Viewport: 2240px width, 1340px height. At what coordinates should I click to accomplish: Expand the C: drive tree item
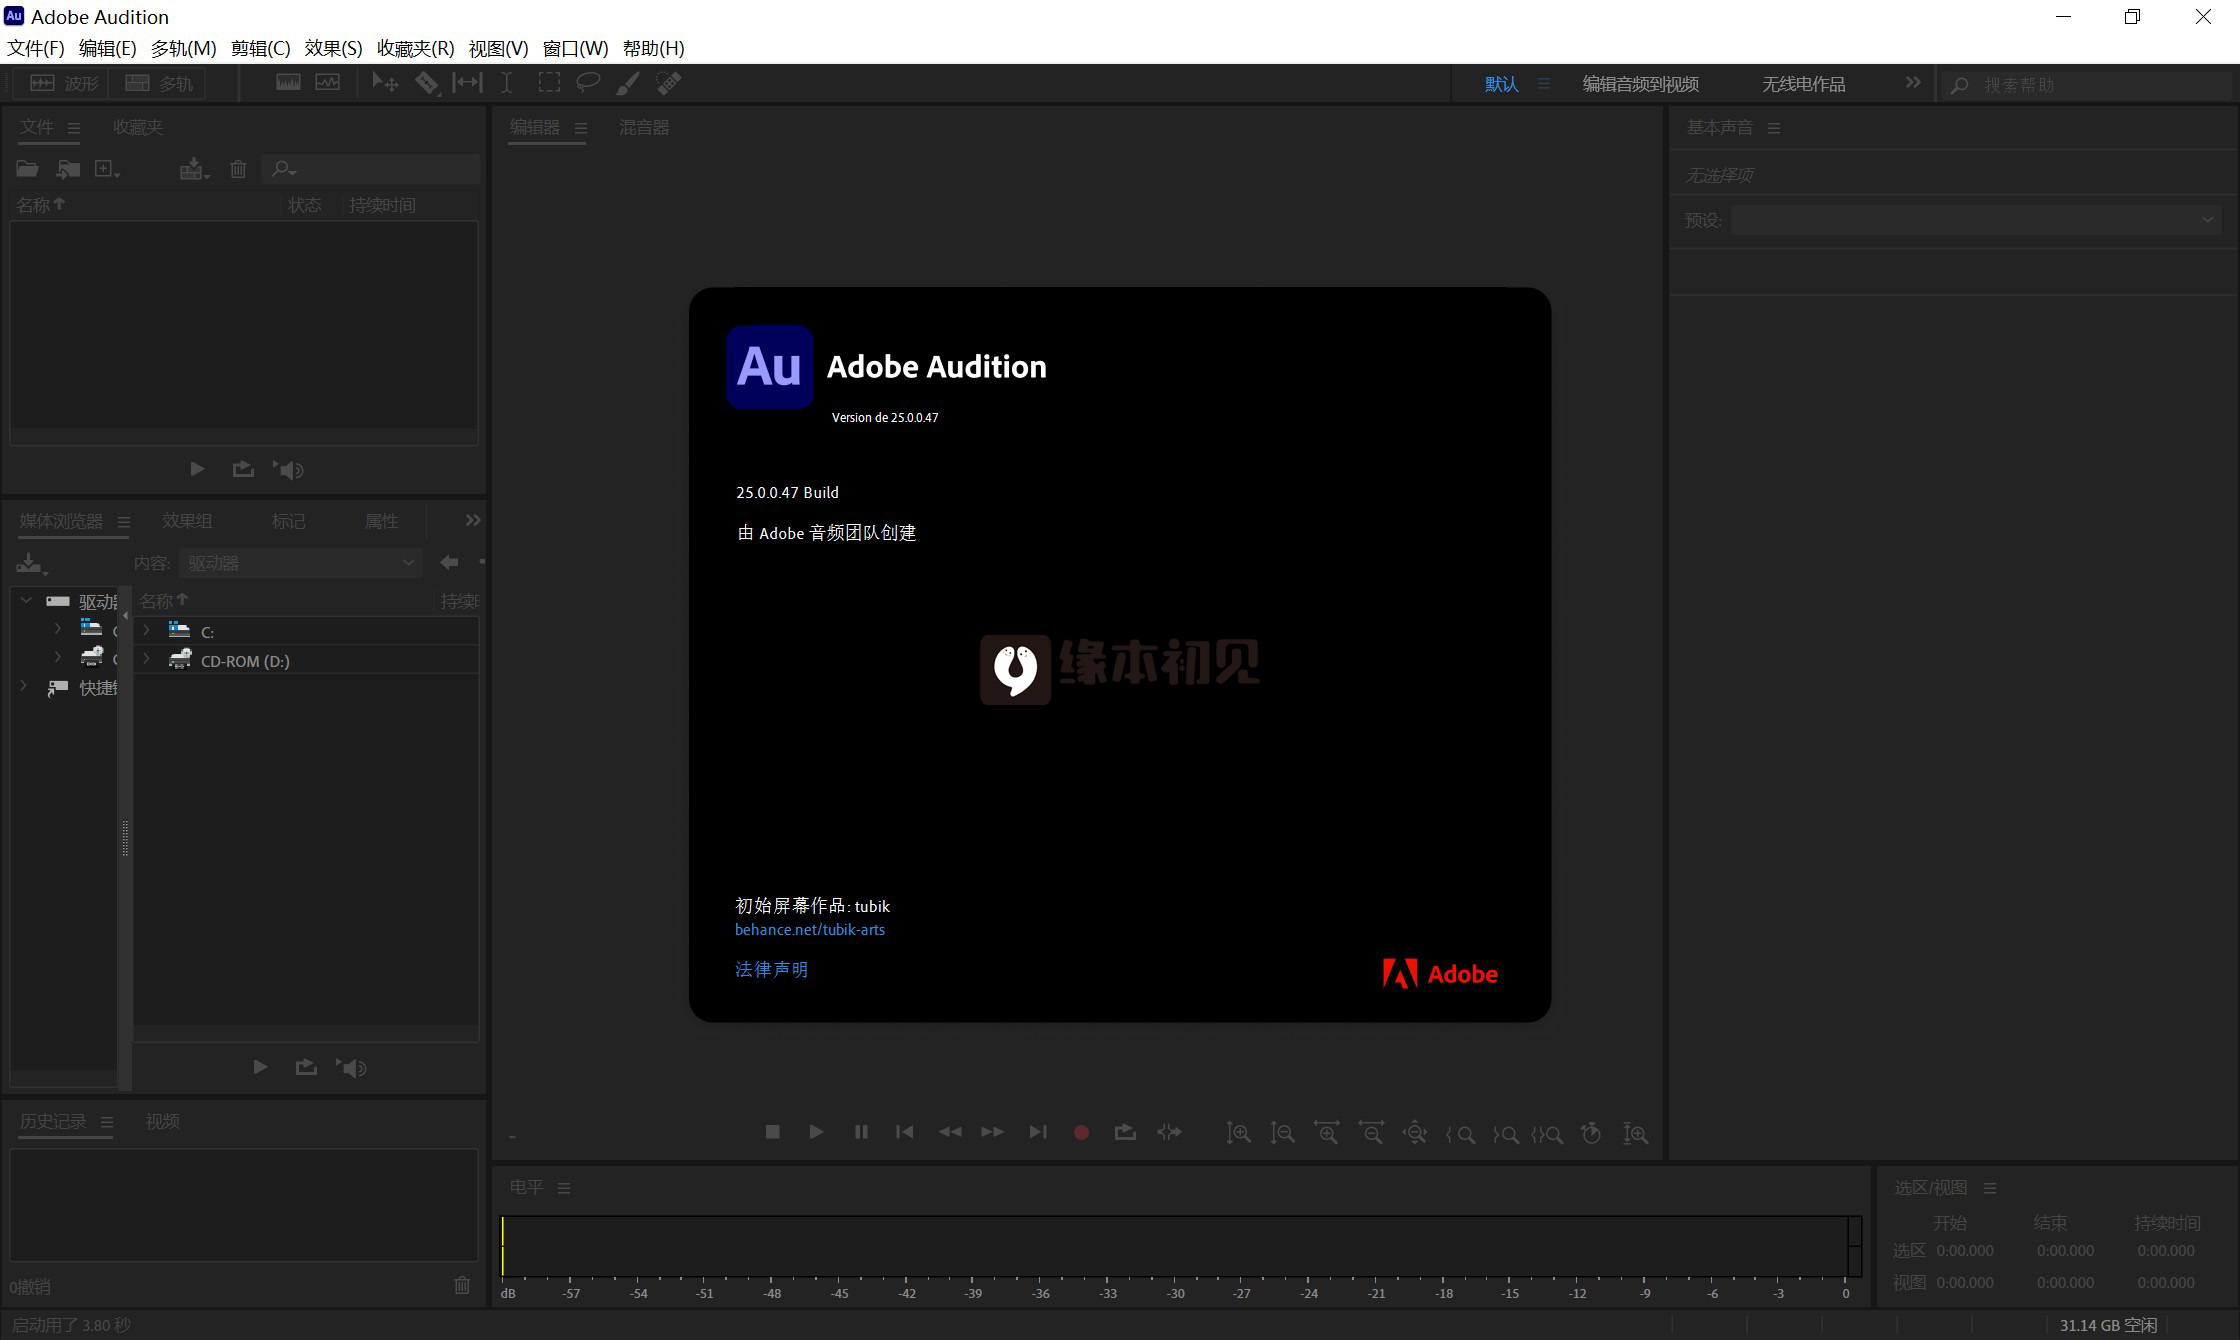[x=147, y=631]
